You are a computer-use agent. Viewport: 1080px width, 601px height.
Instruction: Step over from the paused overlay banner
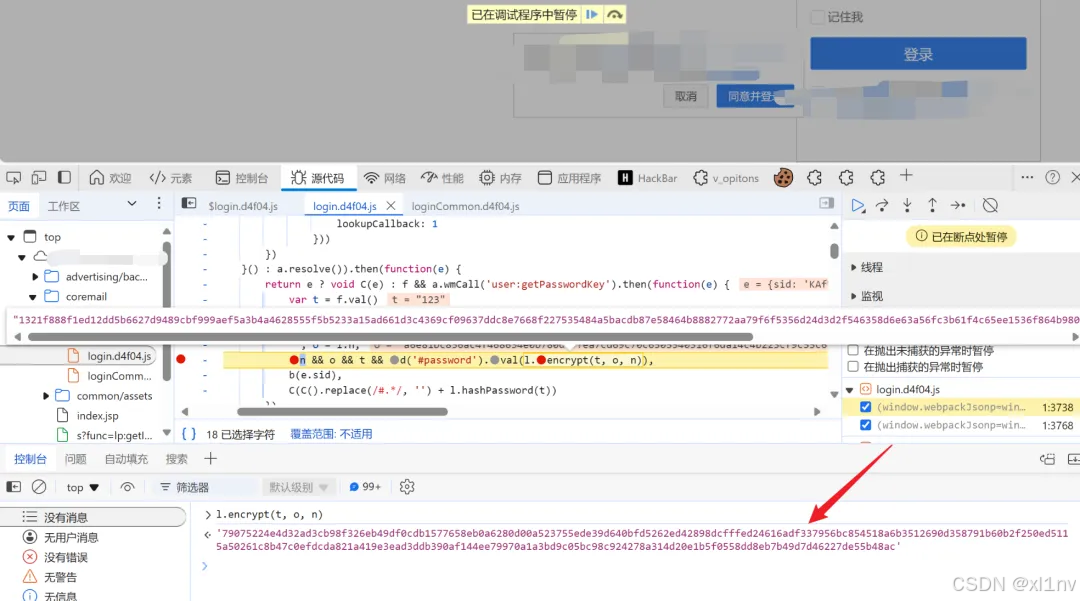[614, 14]
